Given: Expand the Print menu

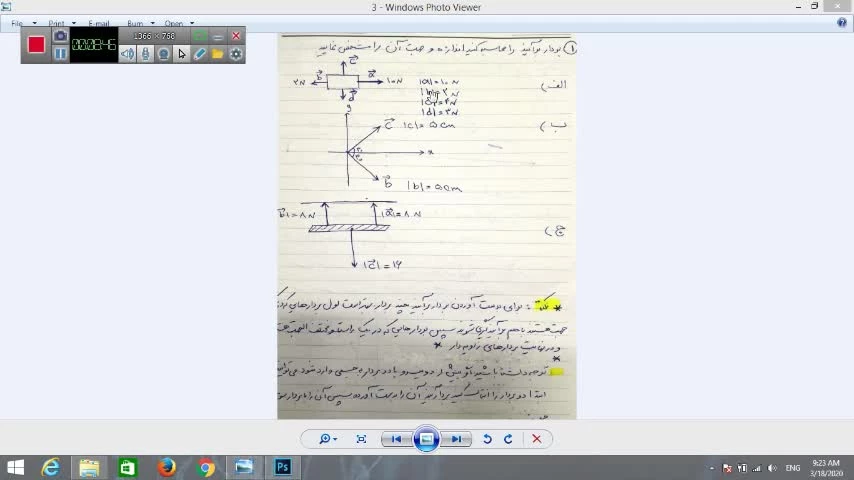Looking at the screenshot, I should (x=60, y=23).
